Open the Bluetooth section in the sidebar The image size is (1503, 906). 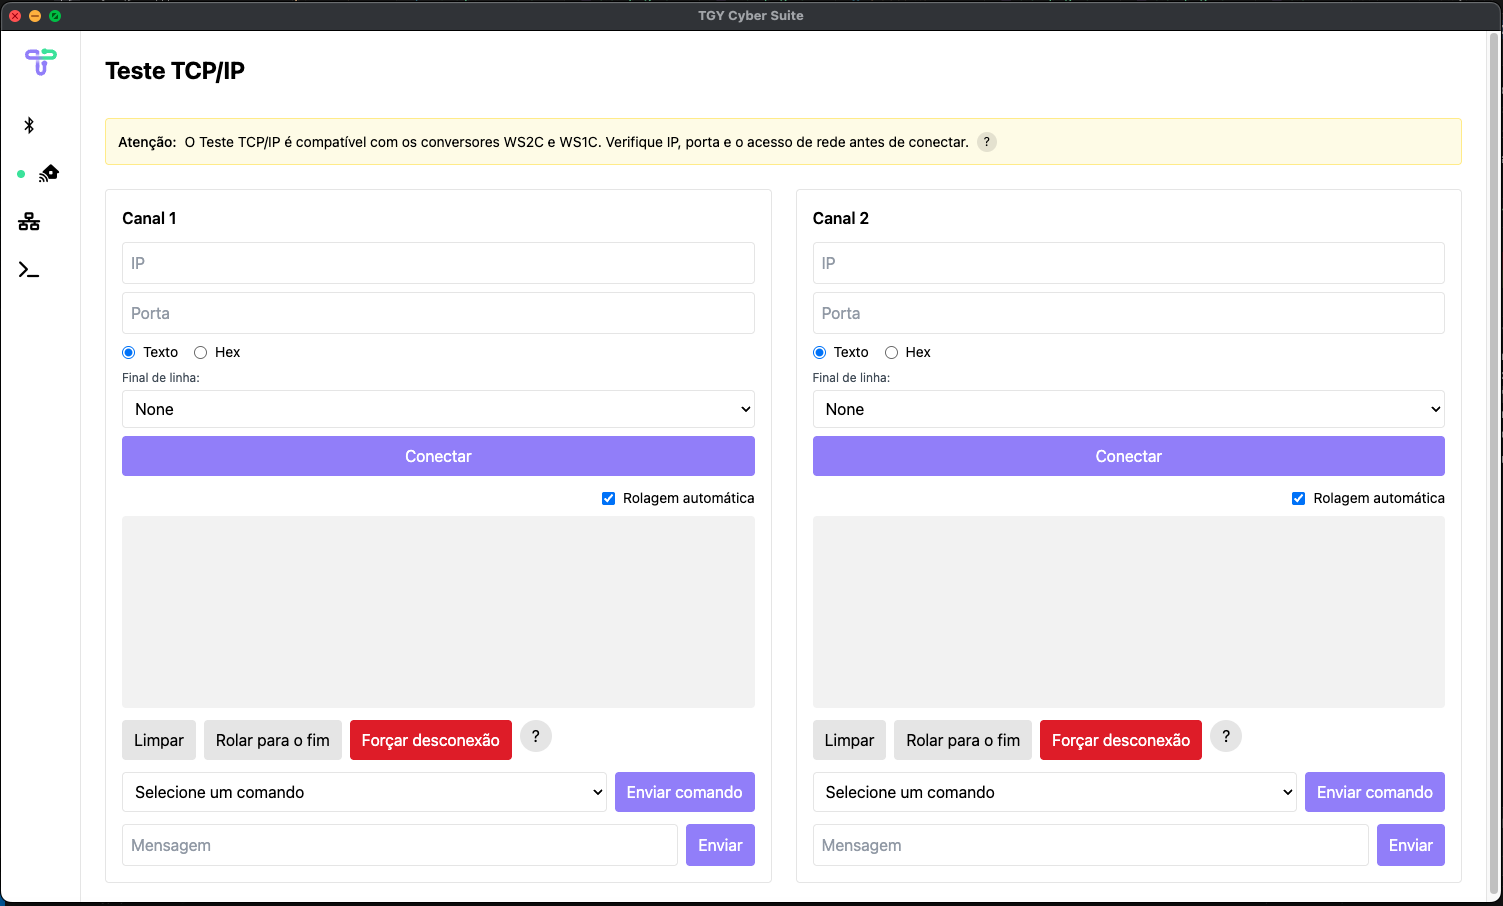(29, 125)
